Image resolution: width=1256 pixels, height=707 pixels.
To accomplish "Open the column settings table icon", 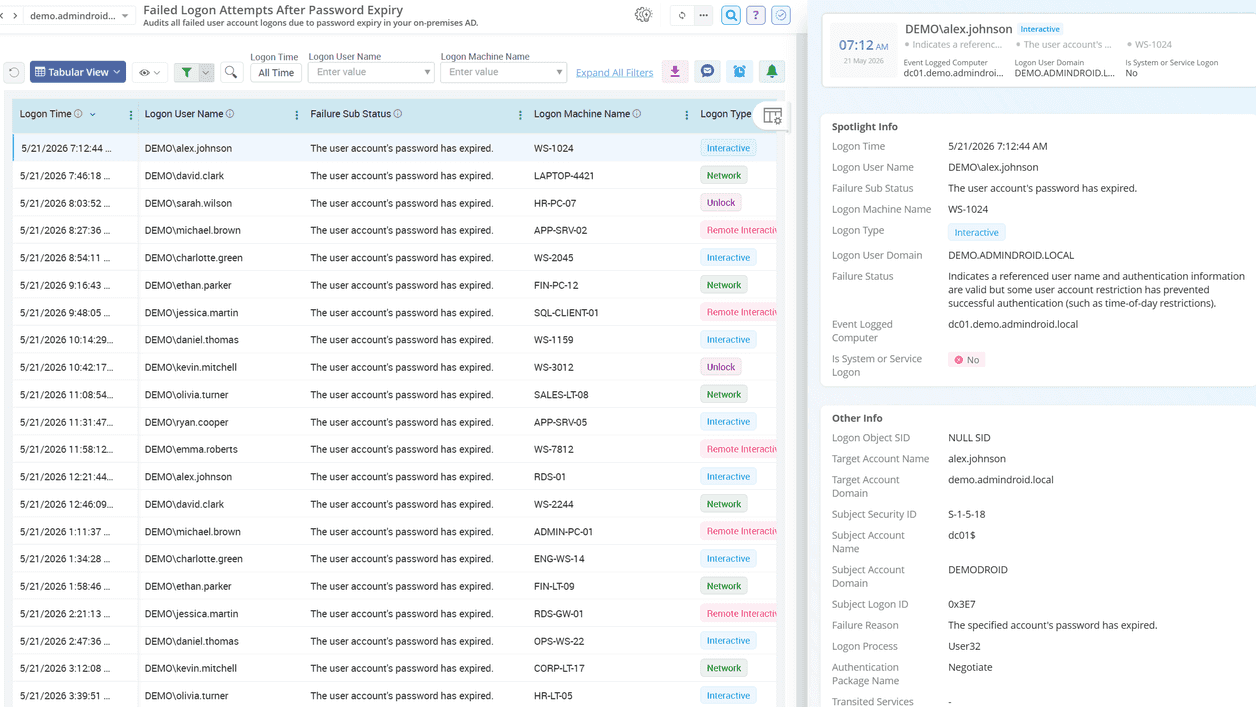I will (772, 116).
